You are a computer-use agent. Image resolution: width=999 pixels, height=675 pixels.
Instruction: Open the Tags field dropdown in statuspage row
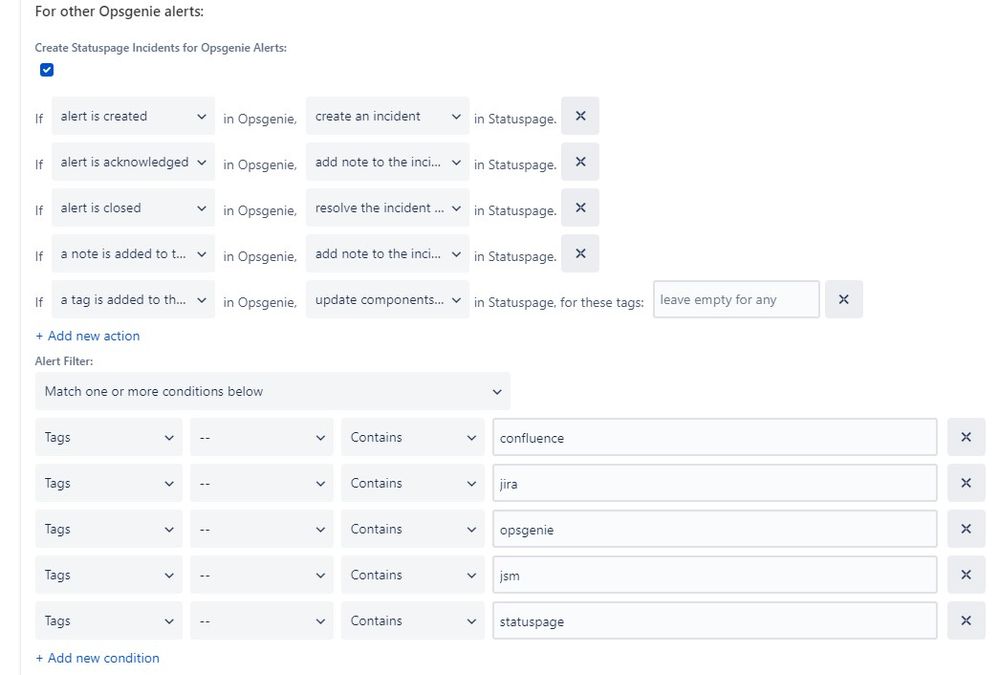(x=108, y=621)
